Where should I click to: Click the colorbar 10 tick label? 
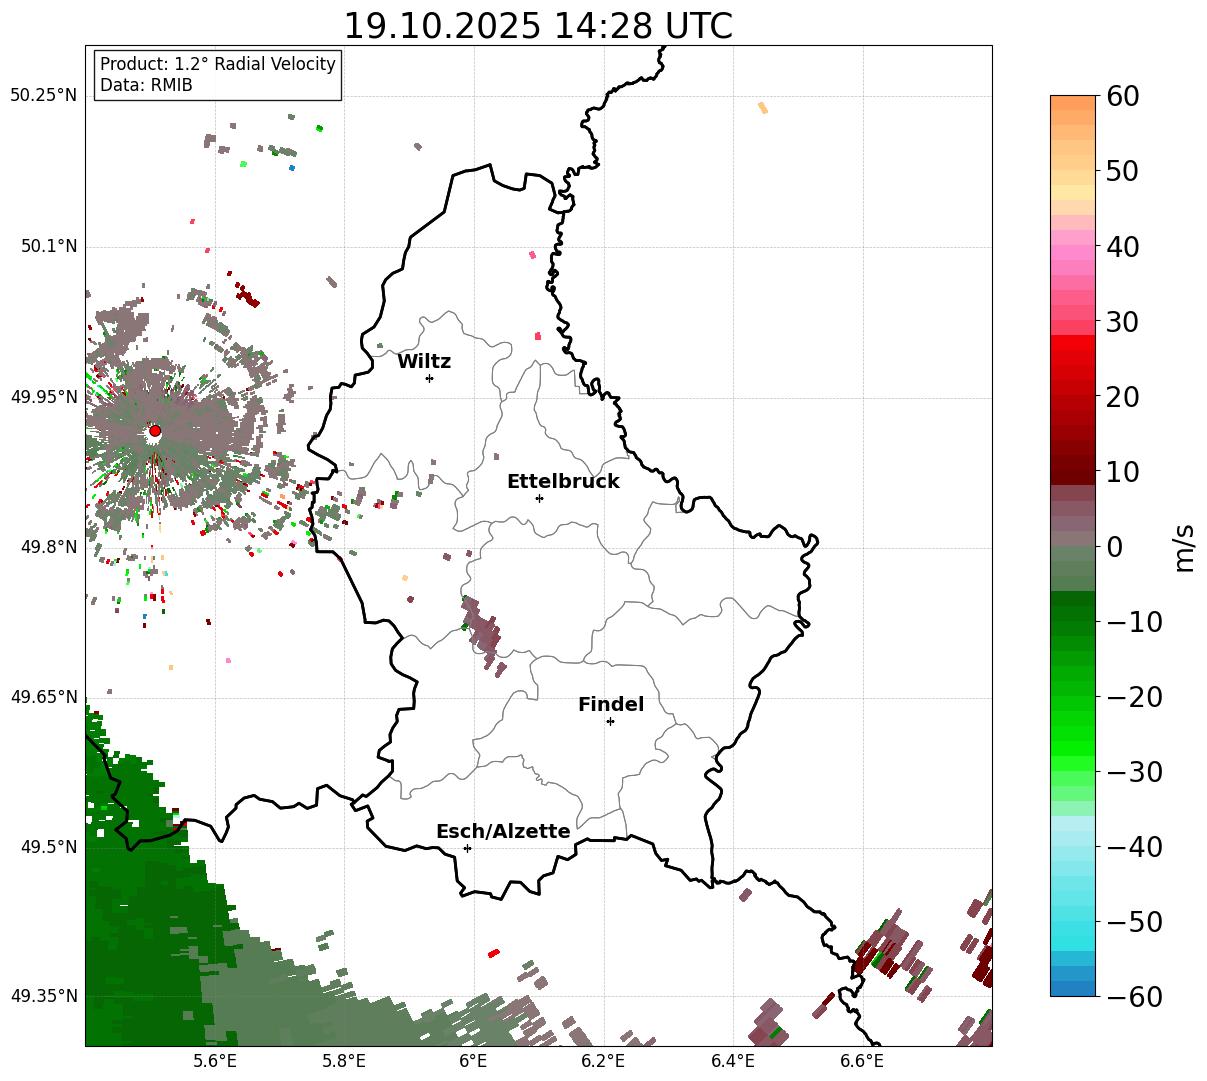[1122, 472]
